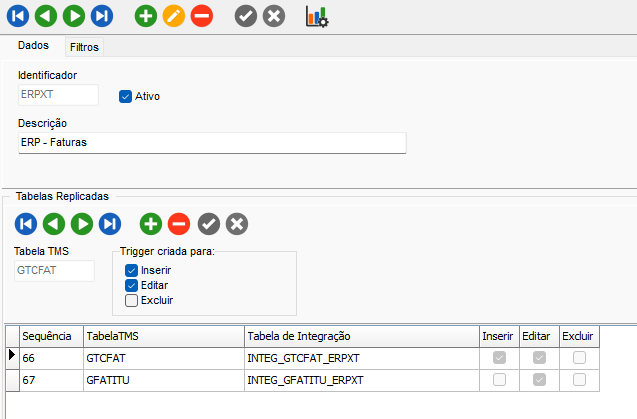Add new record with top green plus
637x419 pixels.
pyautogui.click(x=146, y=16)
